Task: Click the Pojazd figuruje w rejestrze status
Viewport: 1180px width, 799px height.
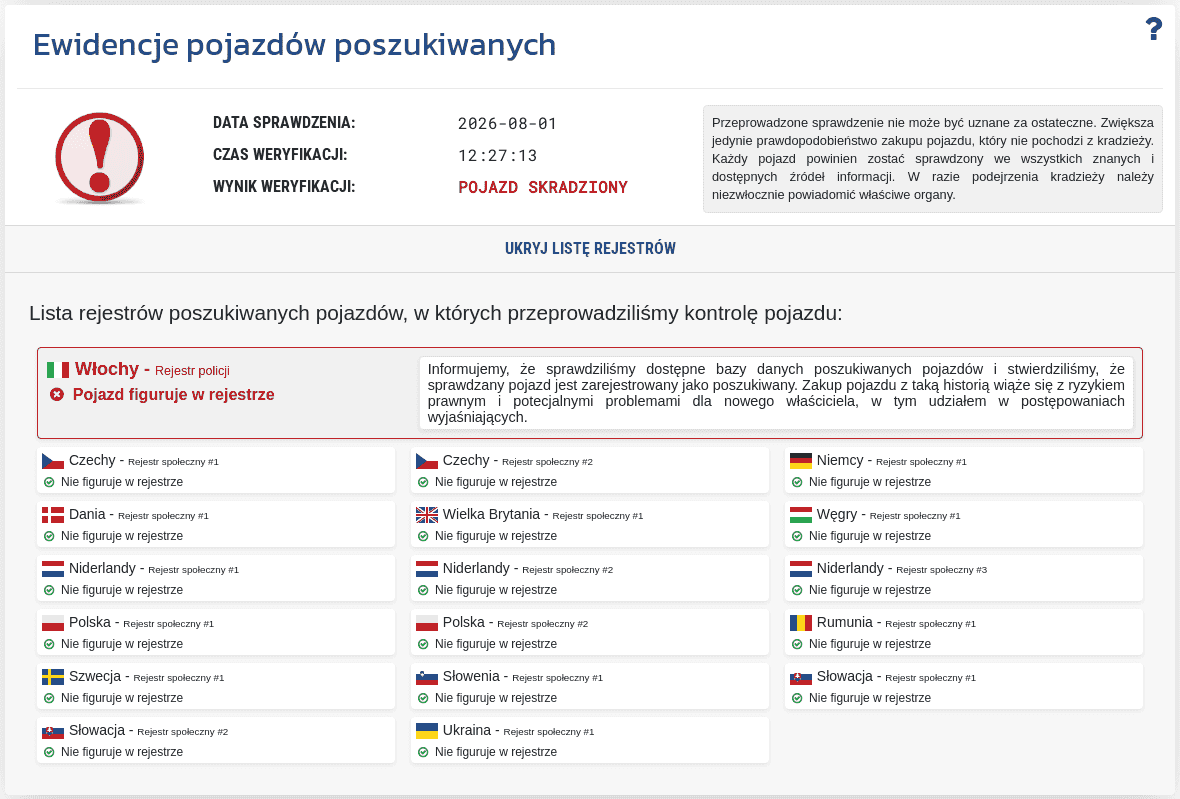Action: coord(173,394)
